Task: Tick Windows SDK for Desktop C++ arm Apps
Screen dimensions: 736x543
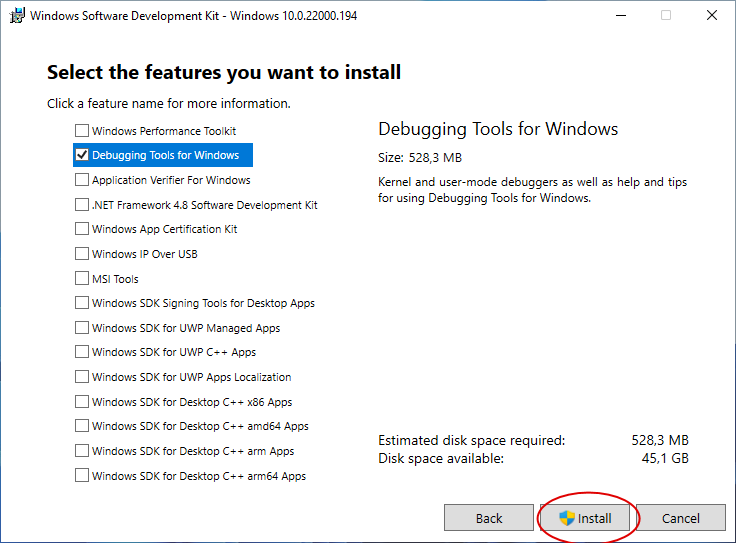Action: 82,451
